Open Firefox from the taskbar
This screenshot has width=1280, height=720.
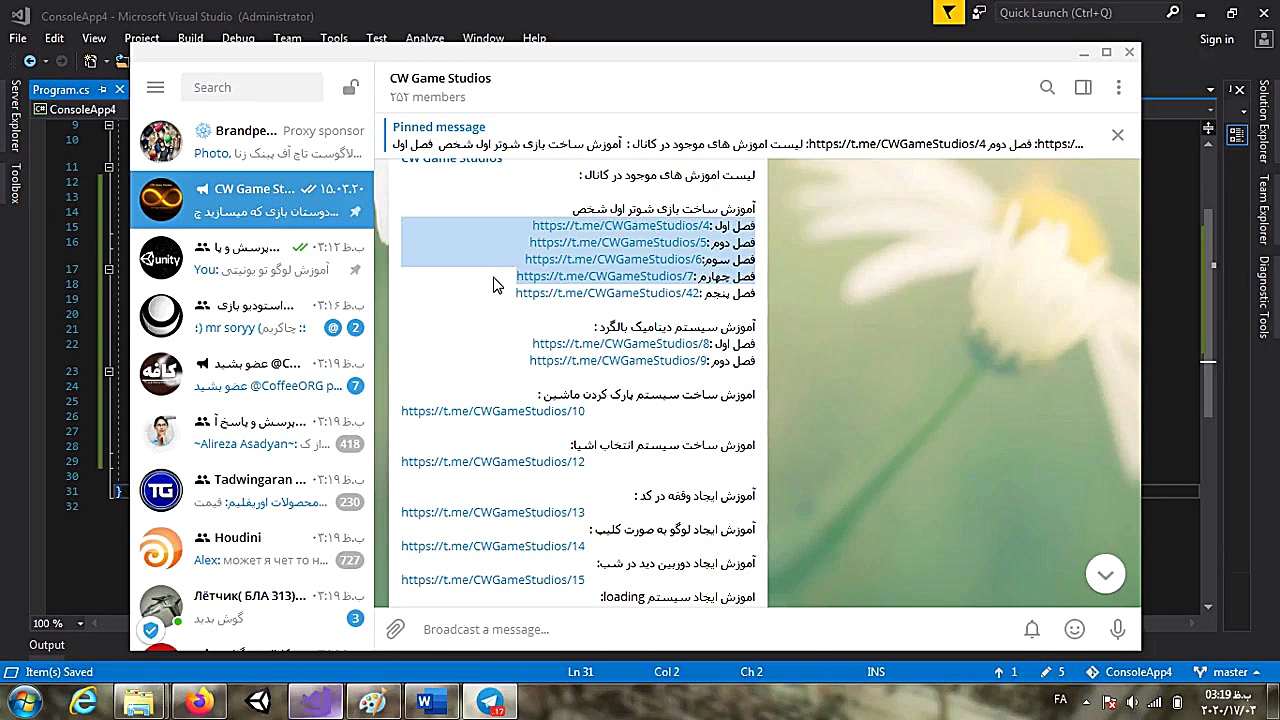[198, 701]
